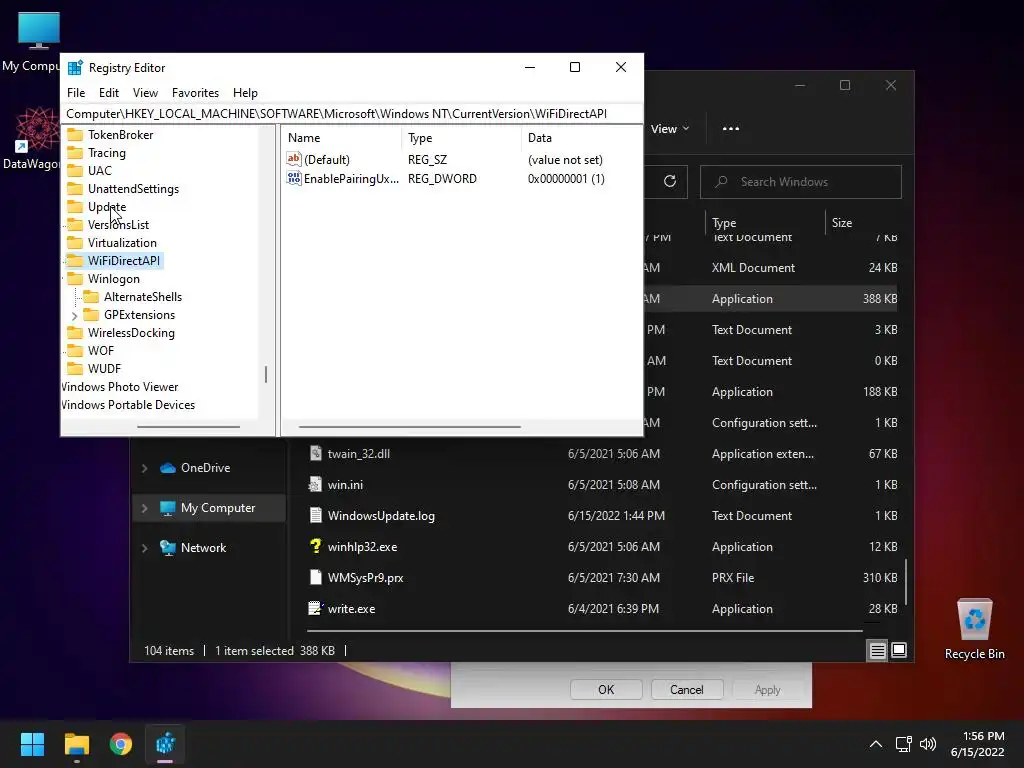The image size is (1024, 768).
Task: Select the Network icon in navigation pane
Action: click(x=168, y=548)
